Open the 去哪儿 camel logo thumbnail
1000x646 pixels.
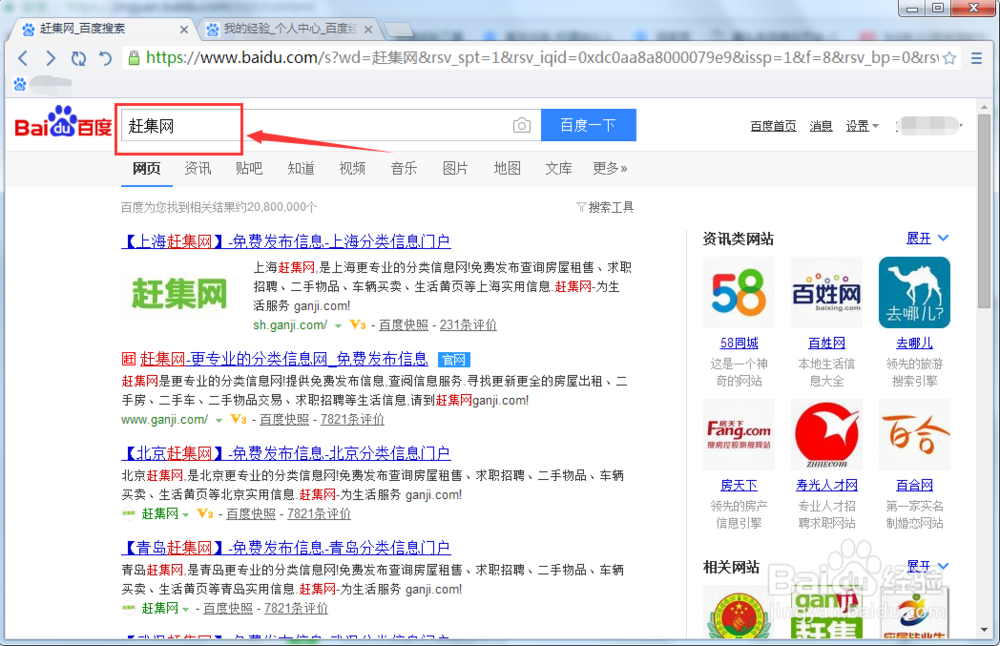coord(915,293)
